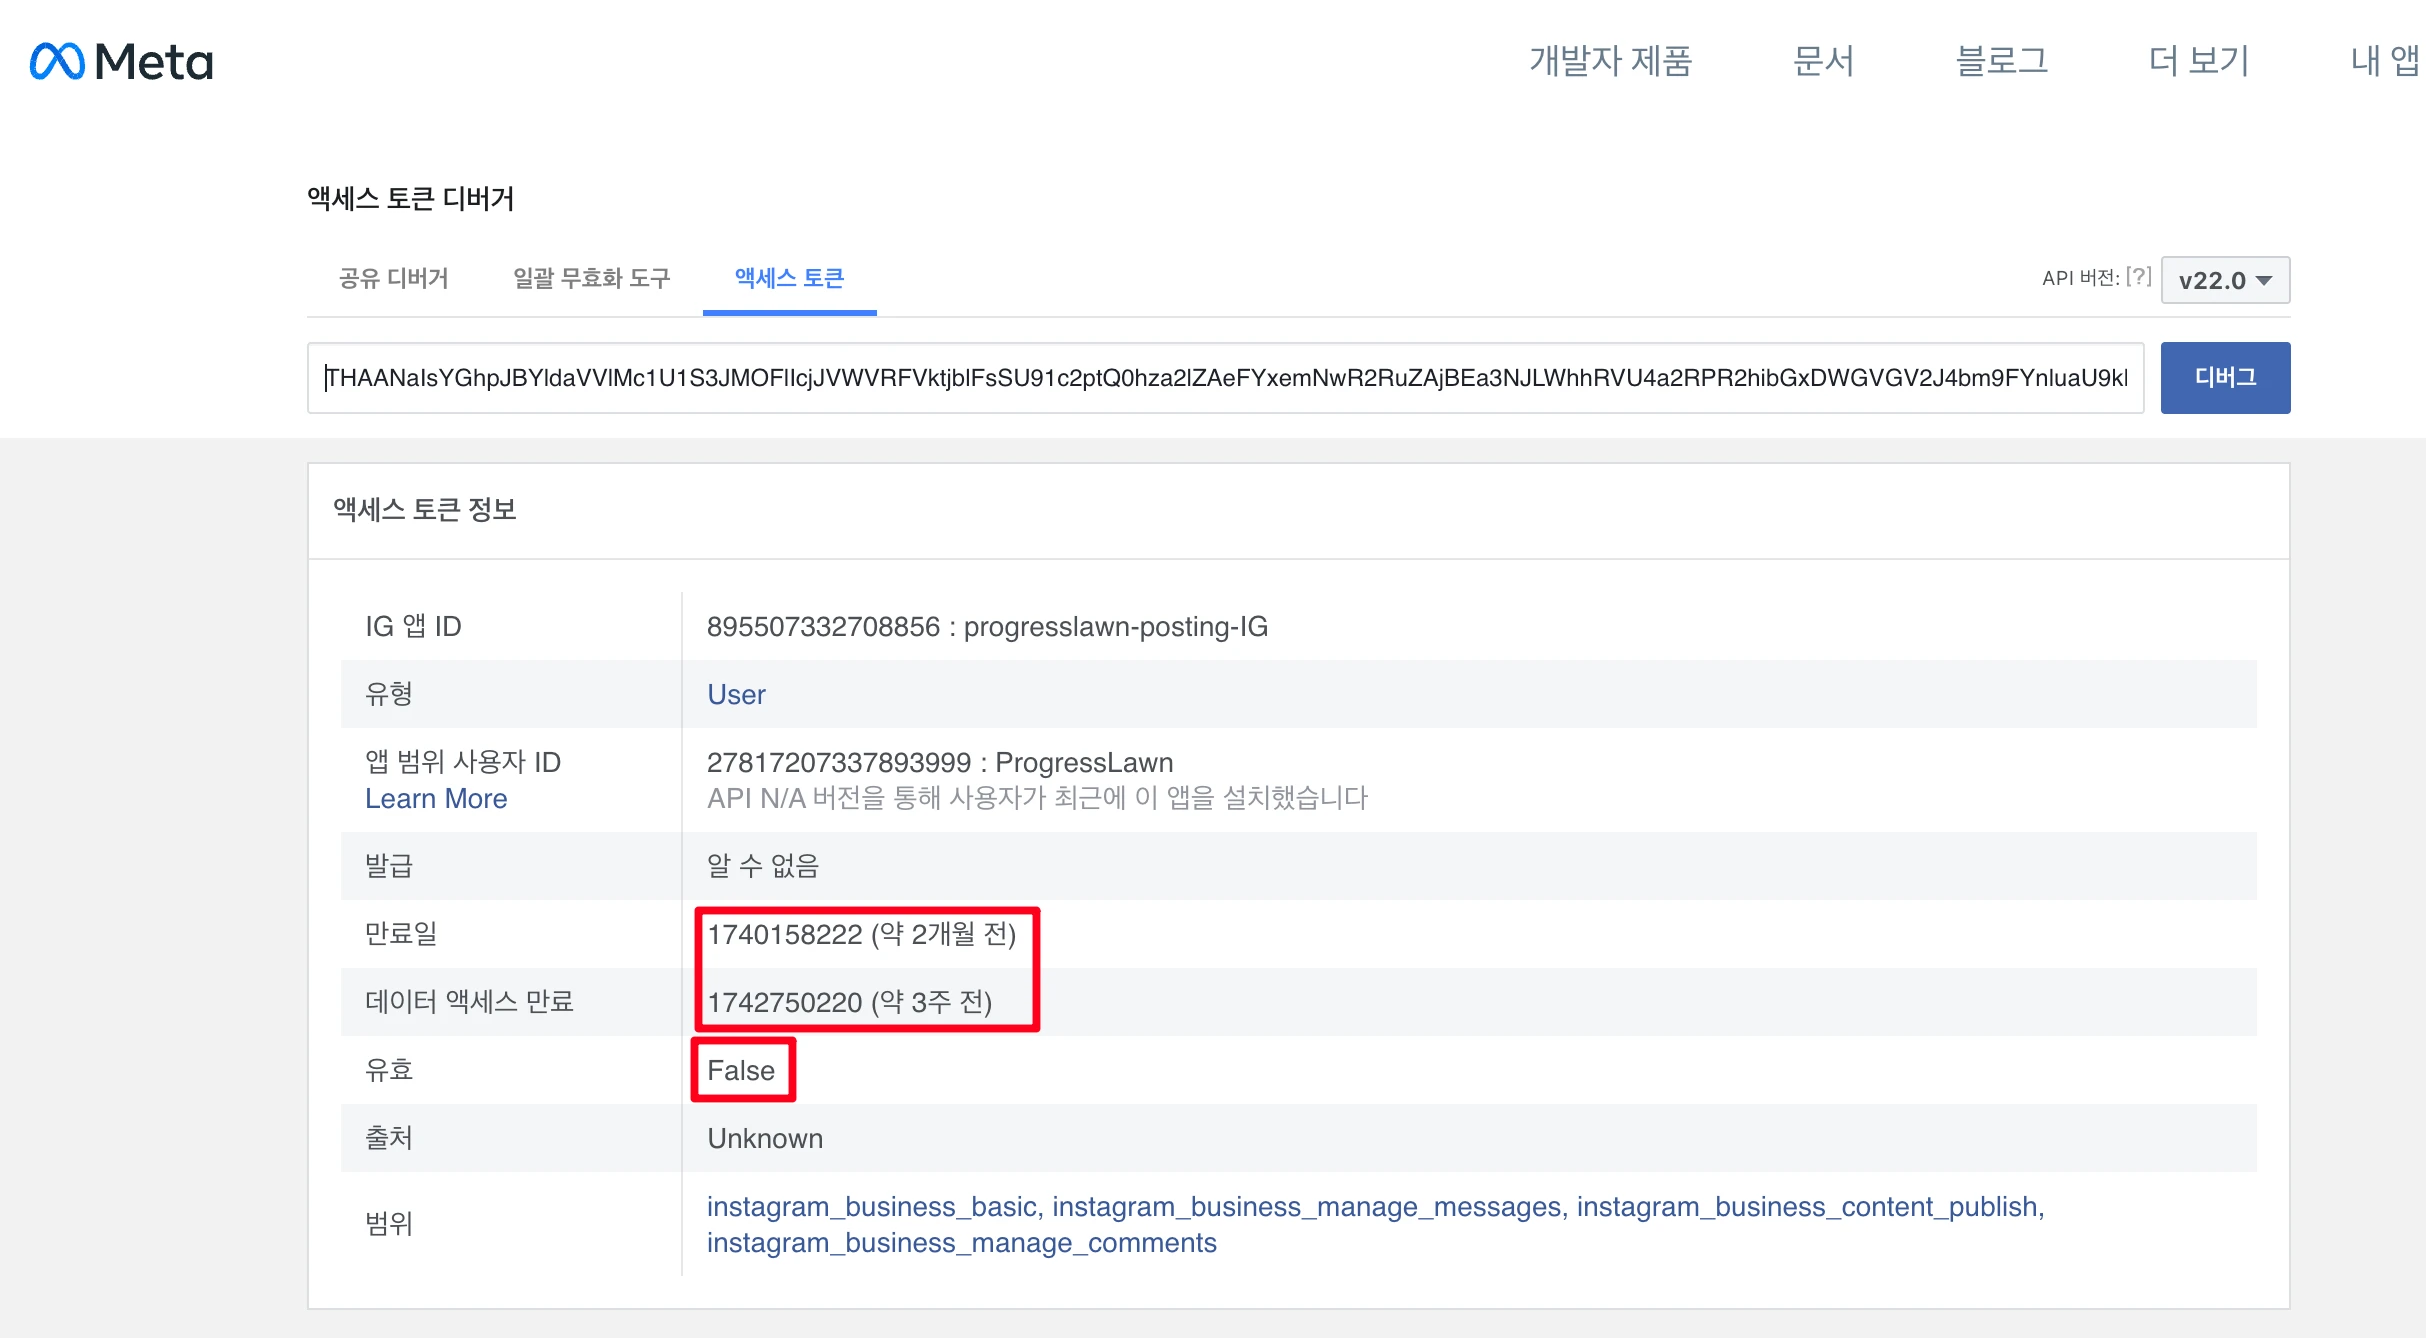Click the Unknown source value
Image resolution: width=2426 pixels, height=1338 pixels.
click(x=765, y=1138)
